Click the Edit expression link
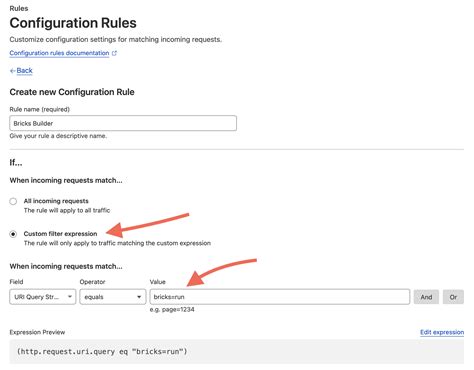This screenshot has width=474, height=370. click(442, 332)
